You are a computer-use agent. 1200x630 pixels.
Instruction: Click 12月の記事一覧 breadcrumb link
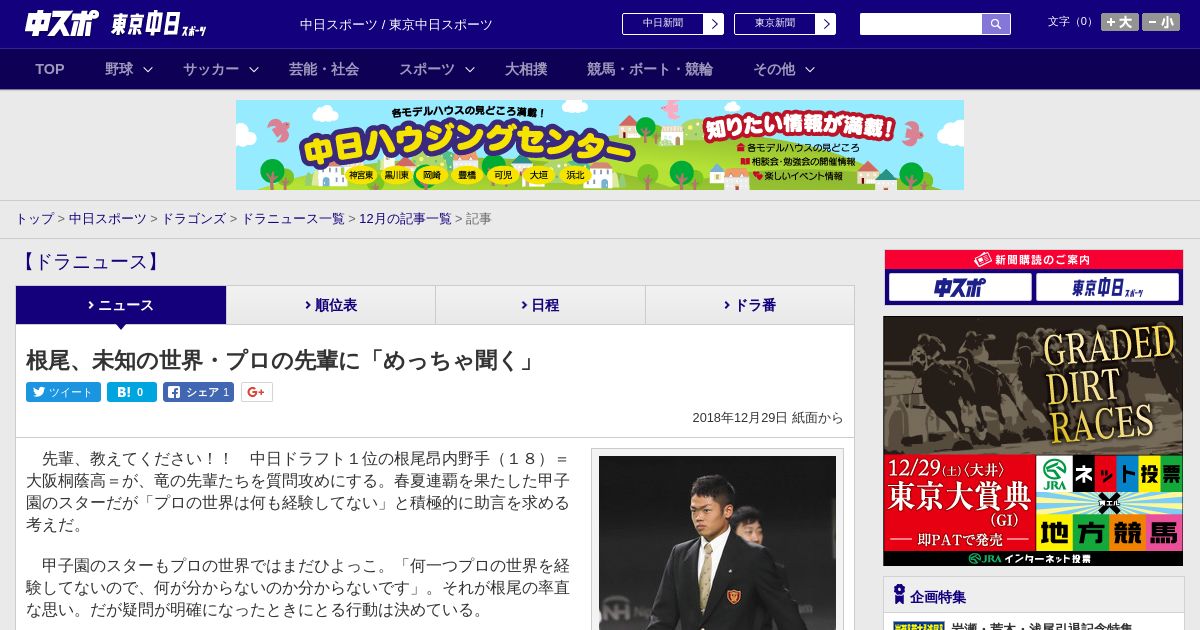(405, 218)
